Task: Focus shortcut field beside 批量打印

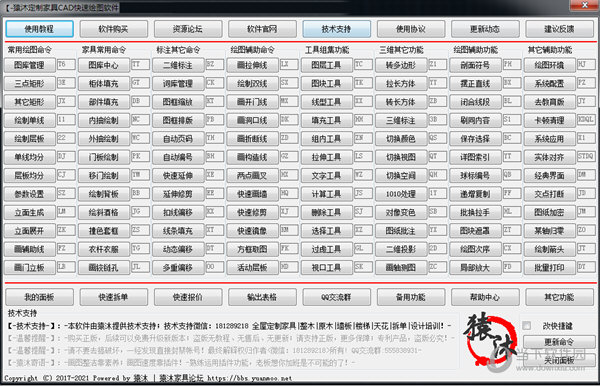Action: pos(586,267)
